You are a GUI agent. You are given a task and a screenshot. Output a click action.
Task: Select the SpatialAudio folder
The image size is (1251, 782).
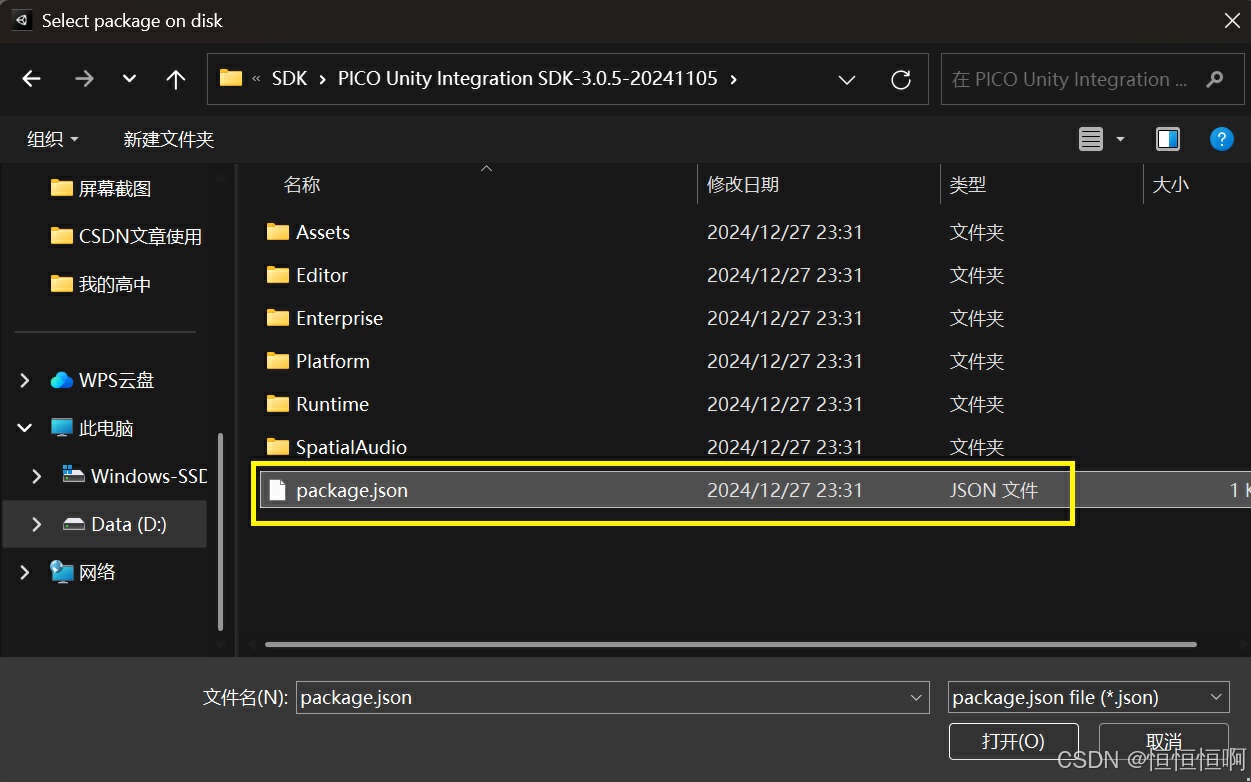point(351,447)
